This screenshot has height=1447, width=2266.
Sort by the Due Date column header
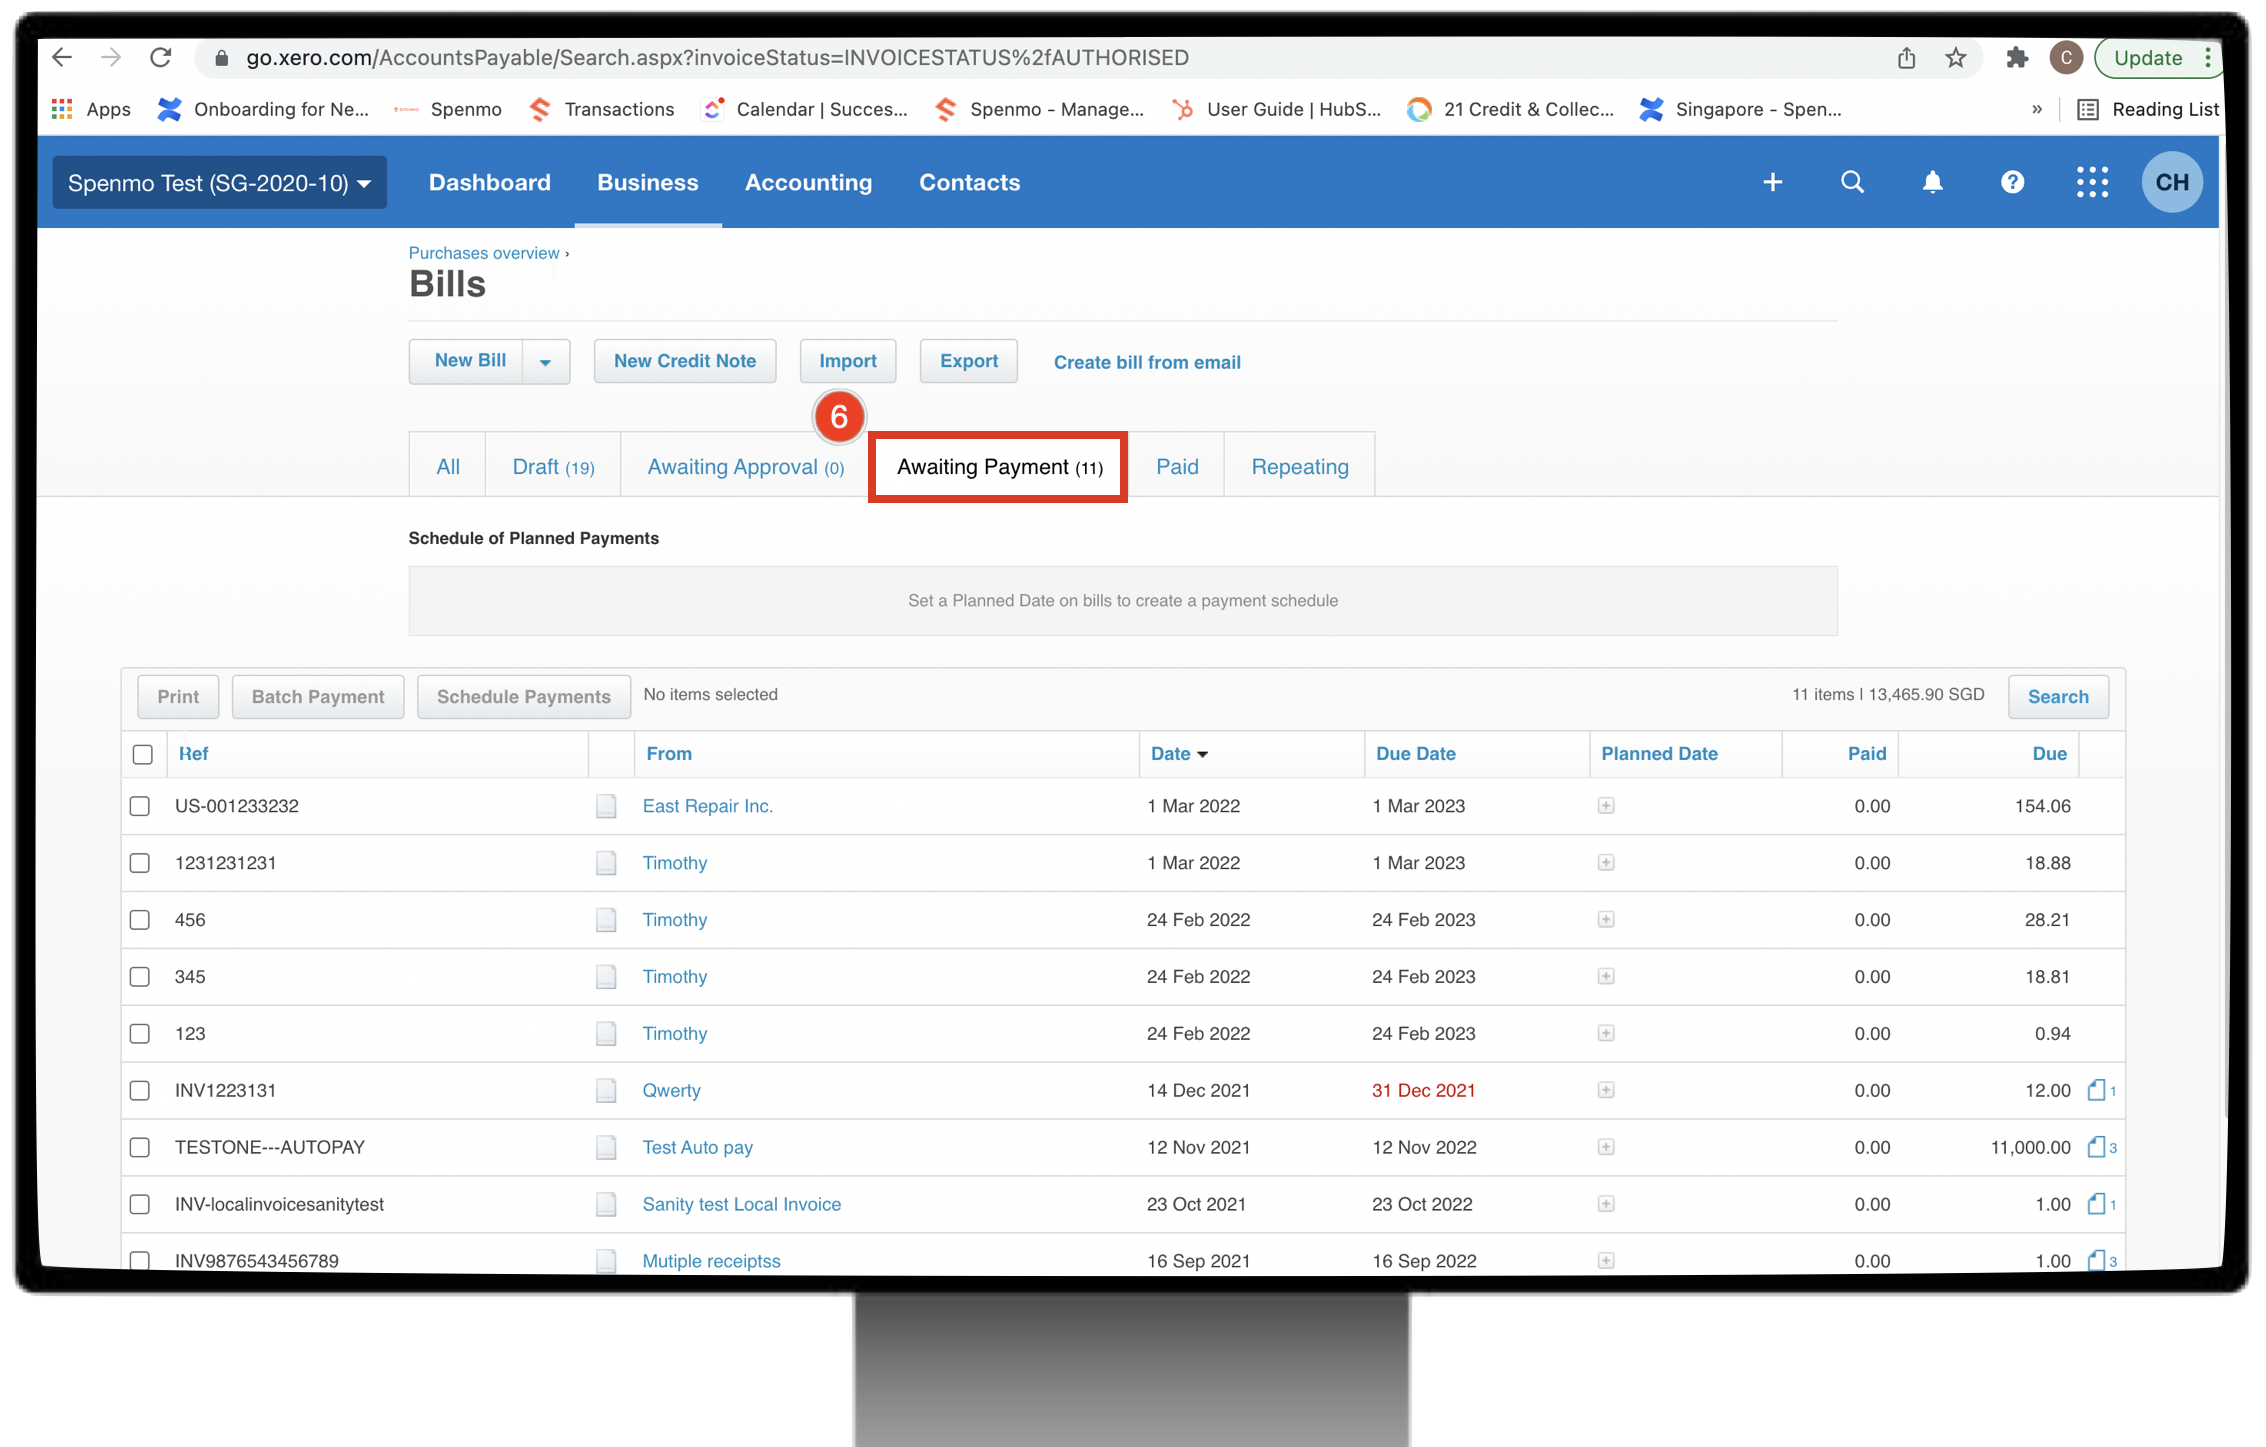pyautogui.click(x=1415, y=754)
